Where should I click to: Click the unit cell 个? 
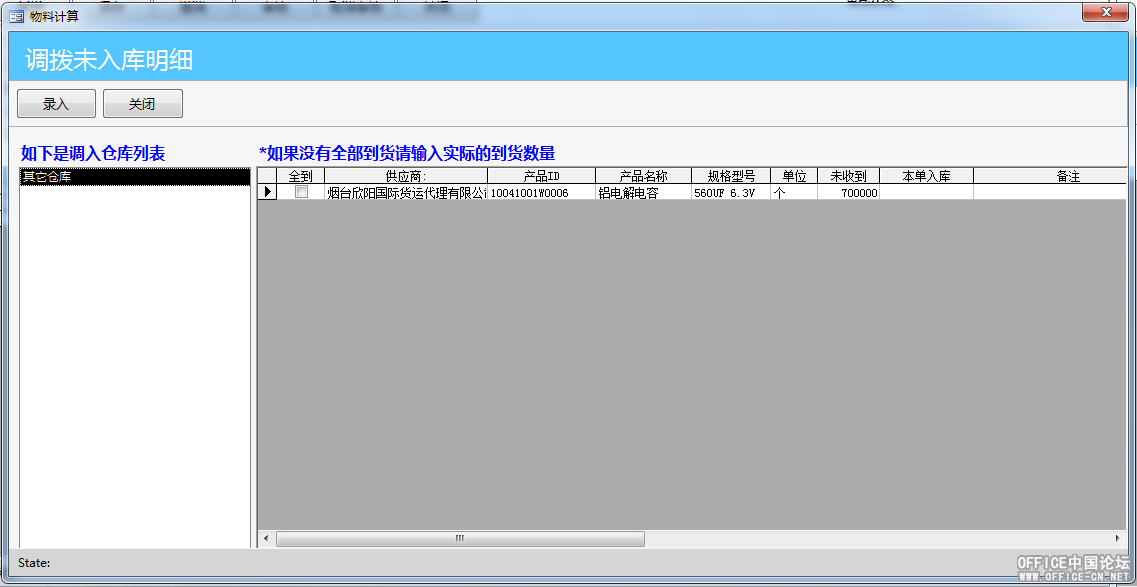(794, 193)
